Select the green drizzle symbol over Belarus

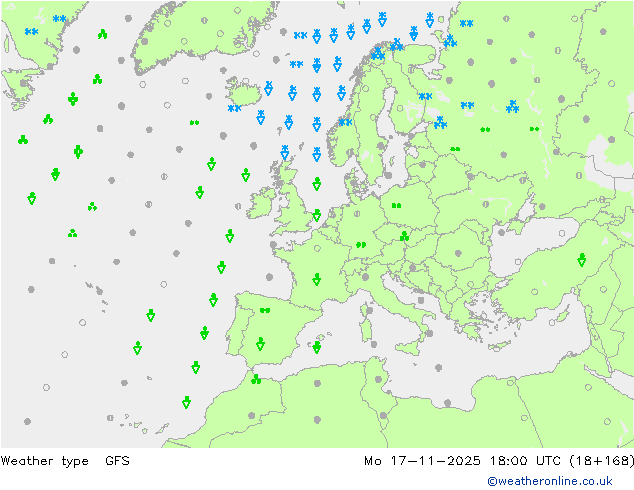tap(455, 149)
